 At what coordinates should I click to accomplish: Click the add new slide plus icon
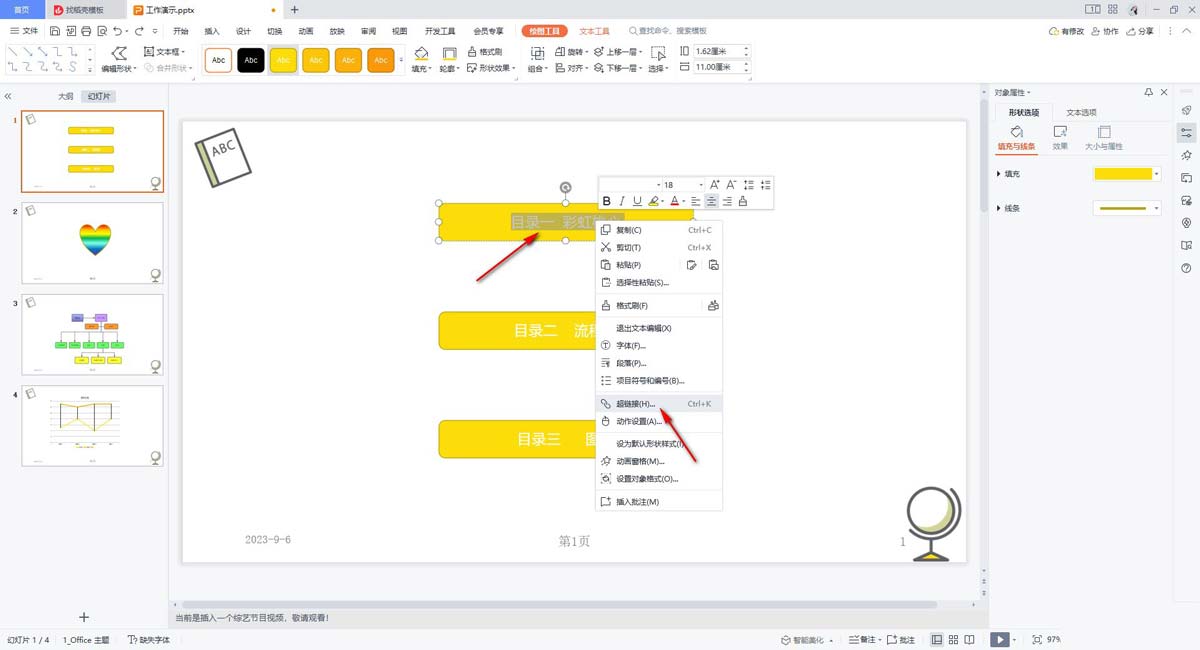(x=84, y=617)
